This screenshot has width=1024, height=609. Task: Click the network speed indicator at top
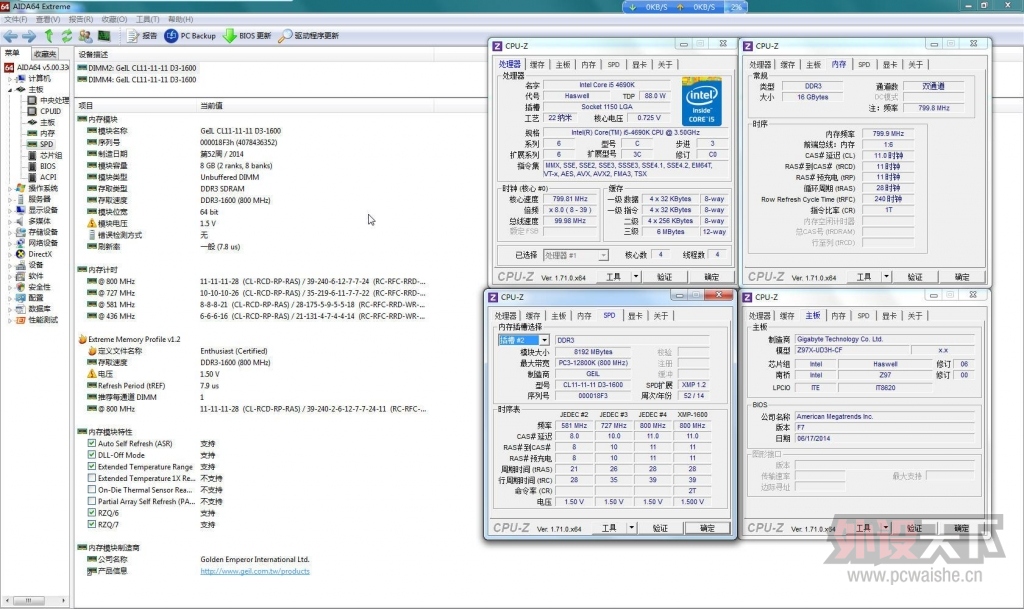click(684, 7)
